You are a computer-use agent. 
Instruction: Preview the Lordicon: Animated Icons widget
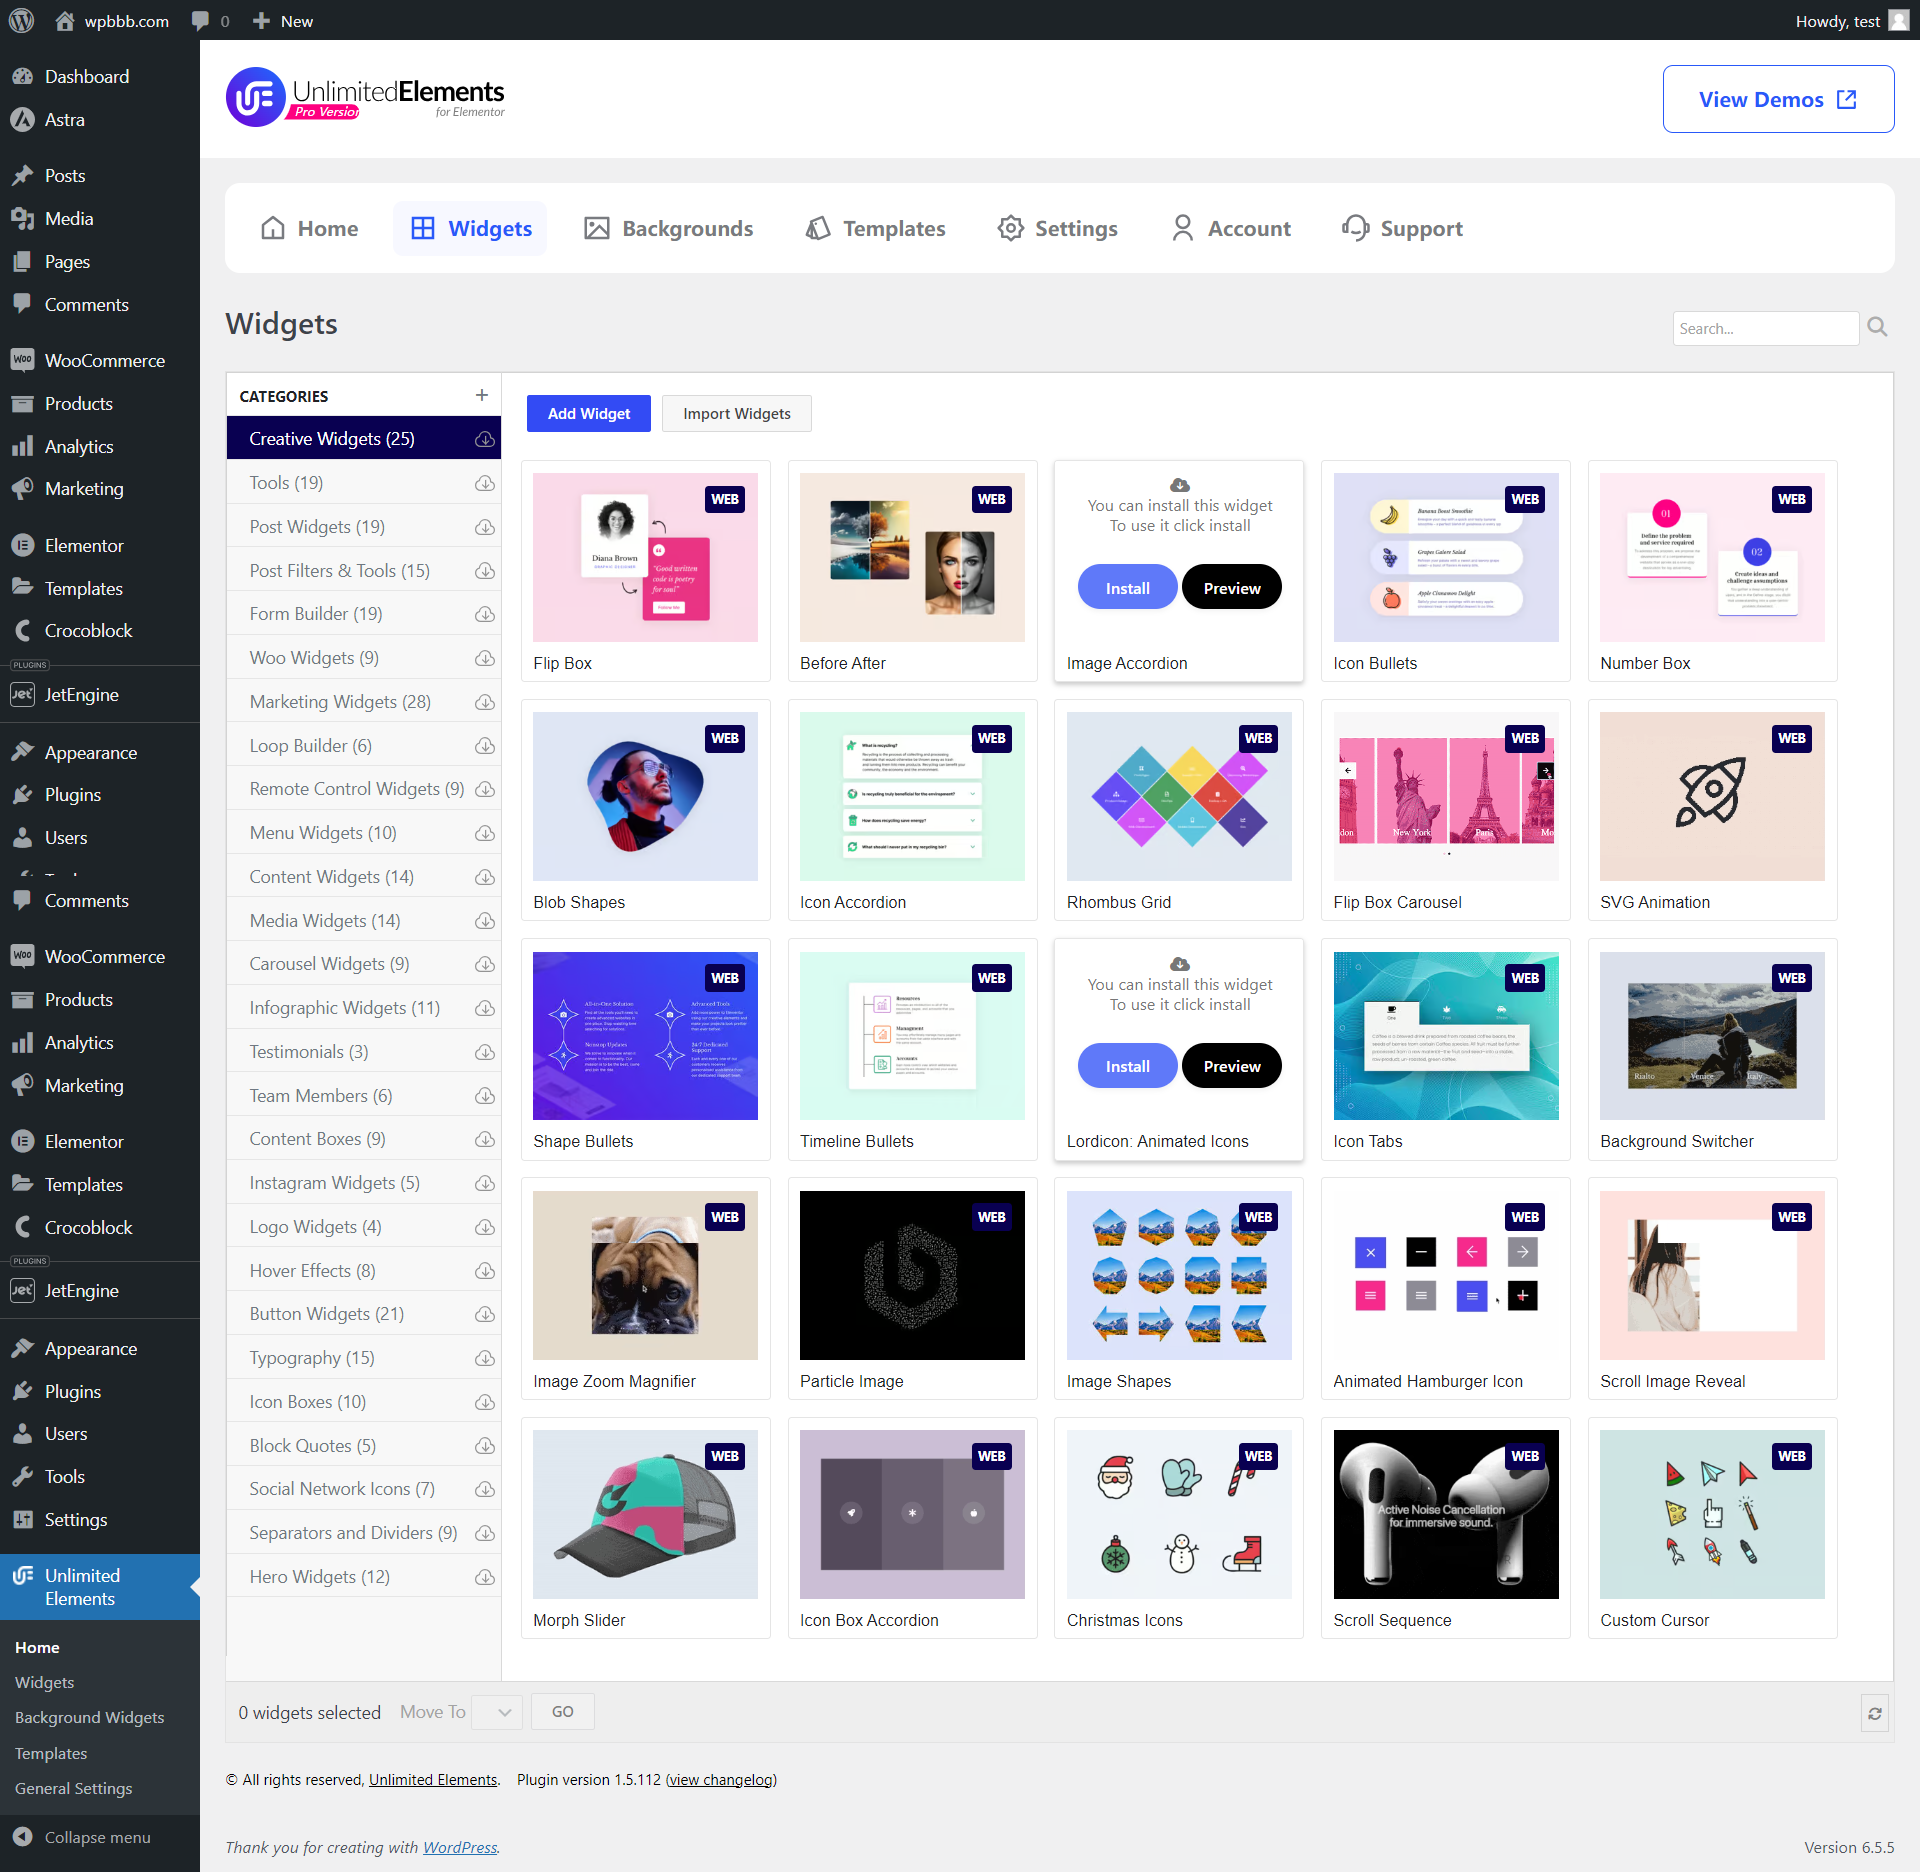coord(1231,1066)
